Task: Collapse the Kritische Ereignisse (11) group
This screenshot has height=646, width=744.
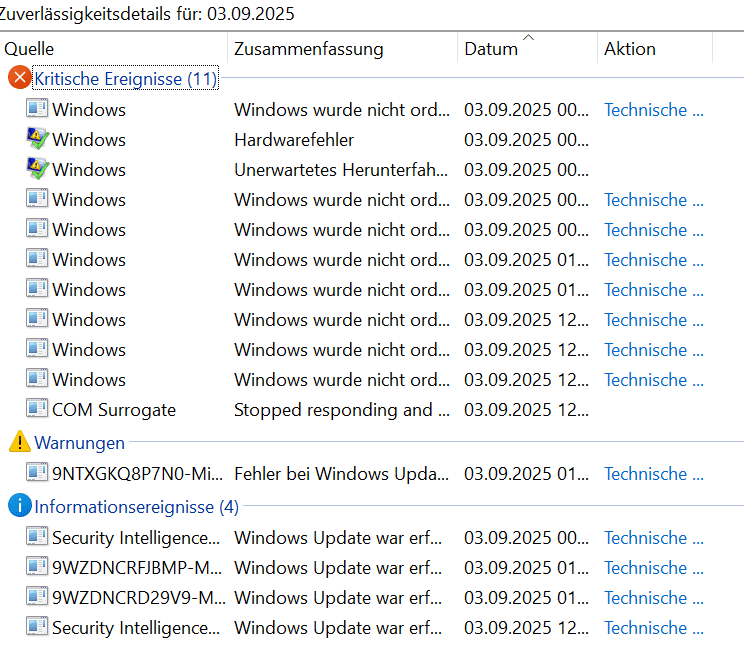Action: (125, 79)
